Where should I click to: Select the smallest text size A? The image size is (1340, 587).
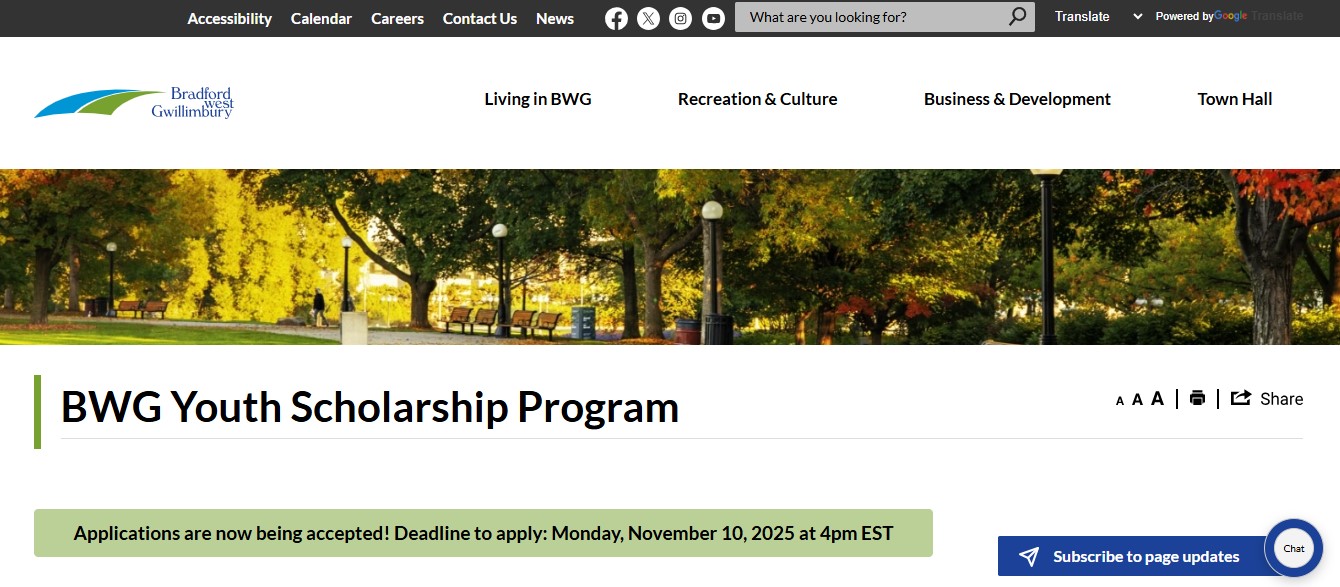point(1120,401)
